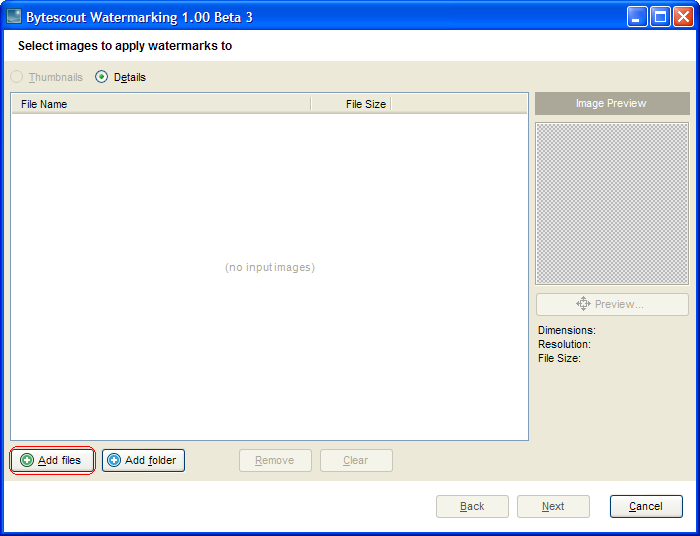
Task: Go Back to the previous step
Action: tap(472, 506)
